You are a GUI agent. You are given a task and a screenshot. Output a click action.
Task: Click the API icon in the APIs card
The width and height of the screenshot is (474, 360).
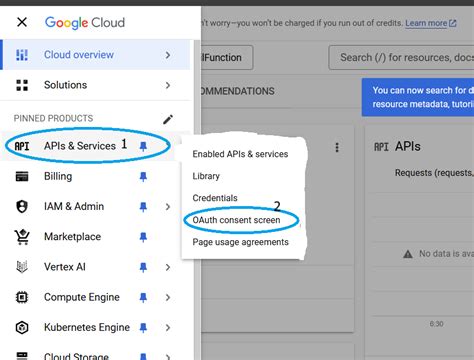[381, 147]
